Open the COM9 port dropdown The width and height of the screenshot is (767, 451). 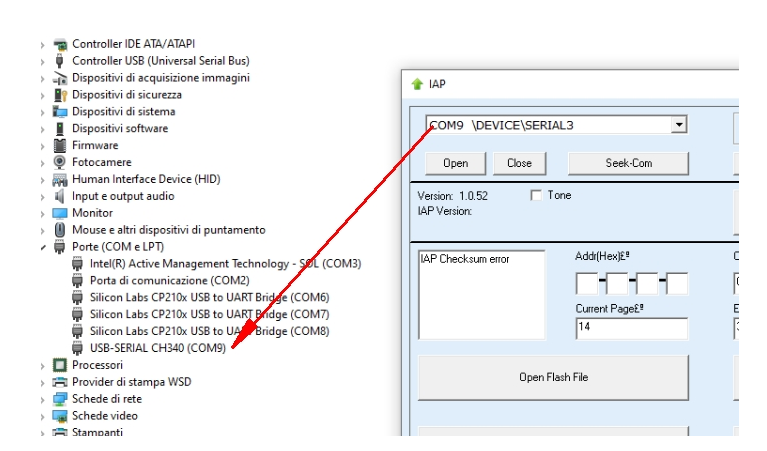pos(679,125)
